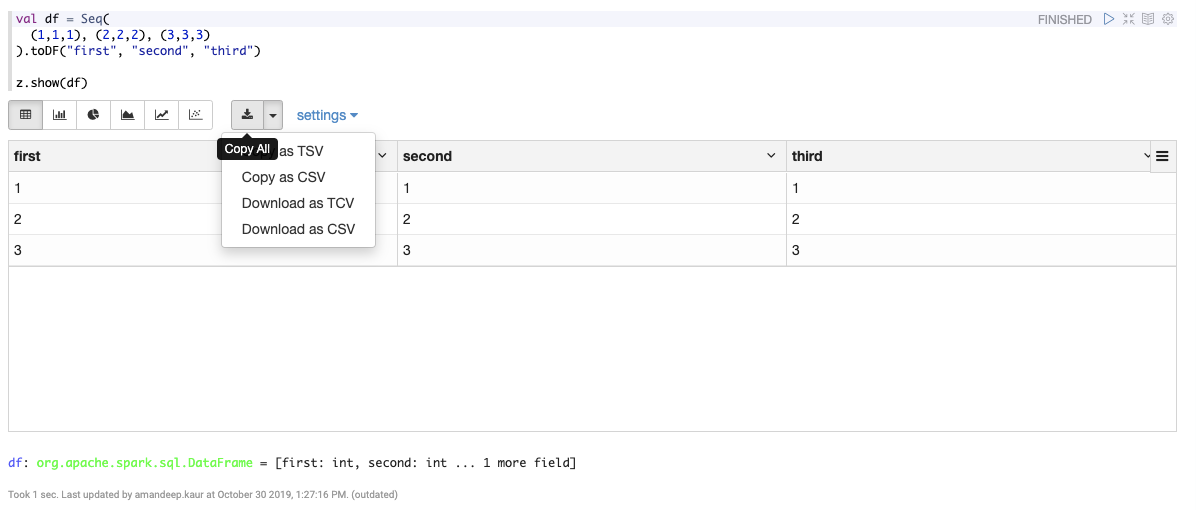Select the bar chart visualization
Image resolution: width=1196 pixels, height=510 pixels.
[59, 115]
